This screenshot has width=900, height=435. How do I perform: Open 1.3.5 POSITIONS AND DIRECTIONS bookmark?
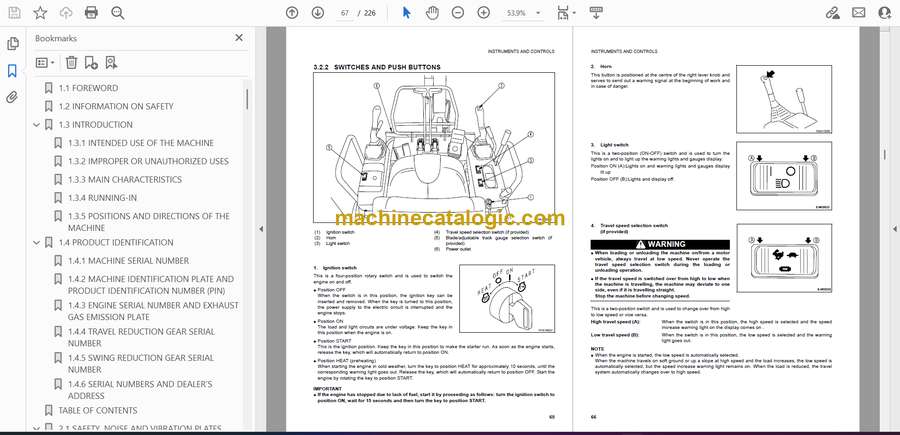[x=148, y=222]
